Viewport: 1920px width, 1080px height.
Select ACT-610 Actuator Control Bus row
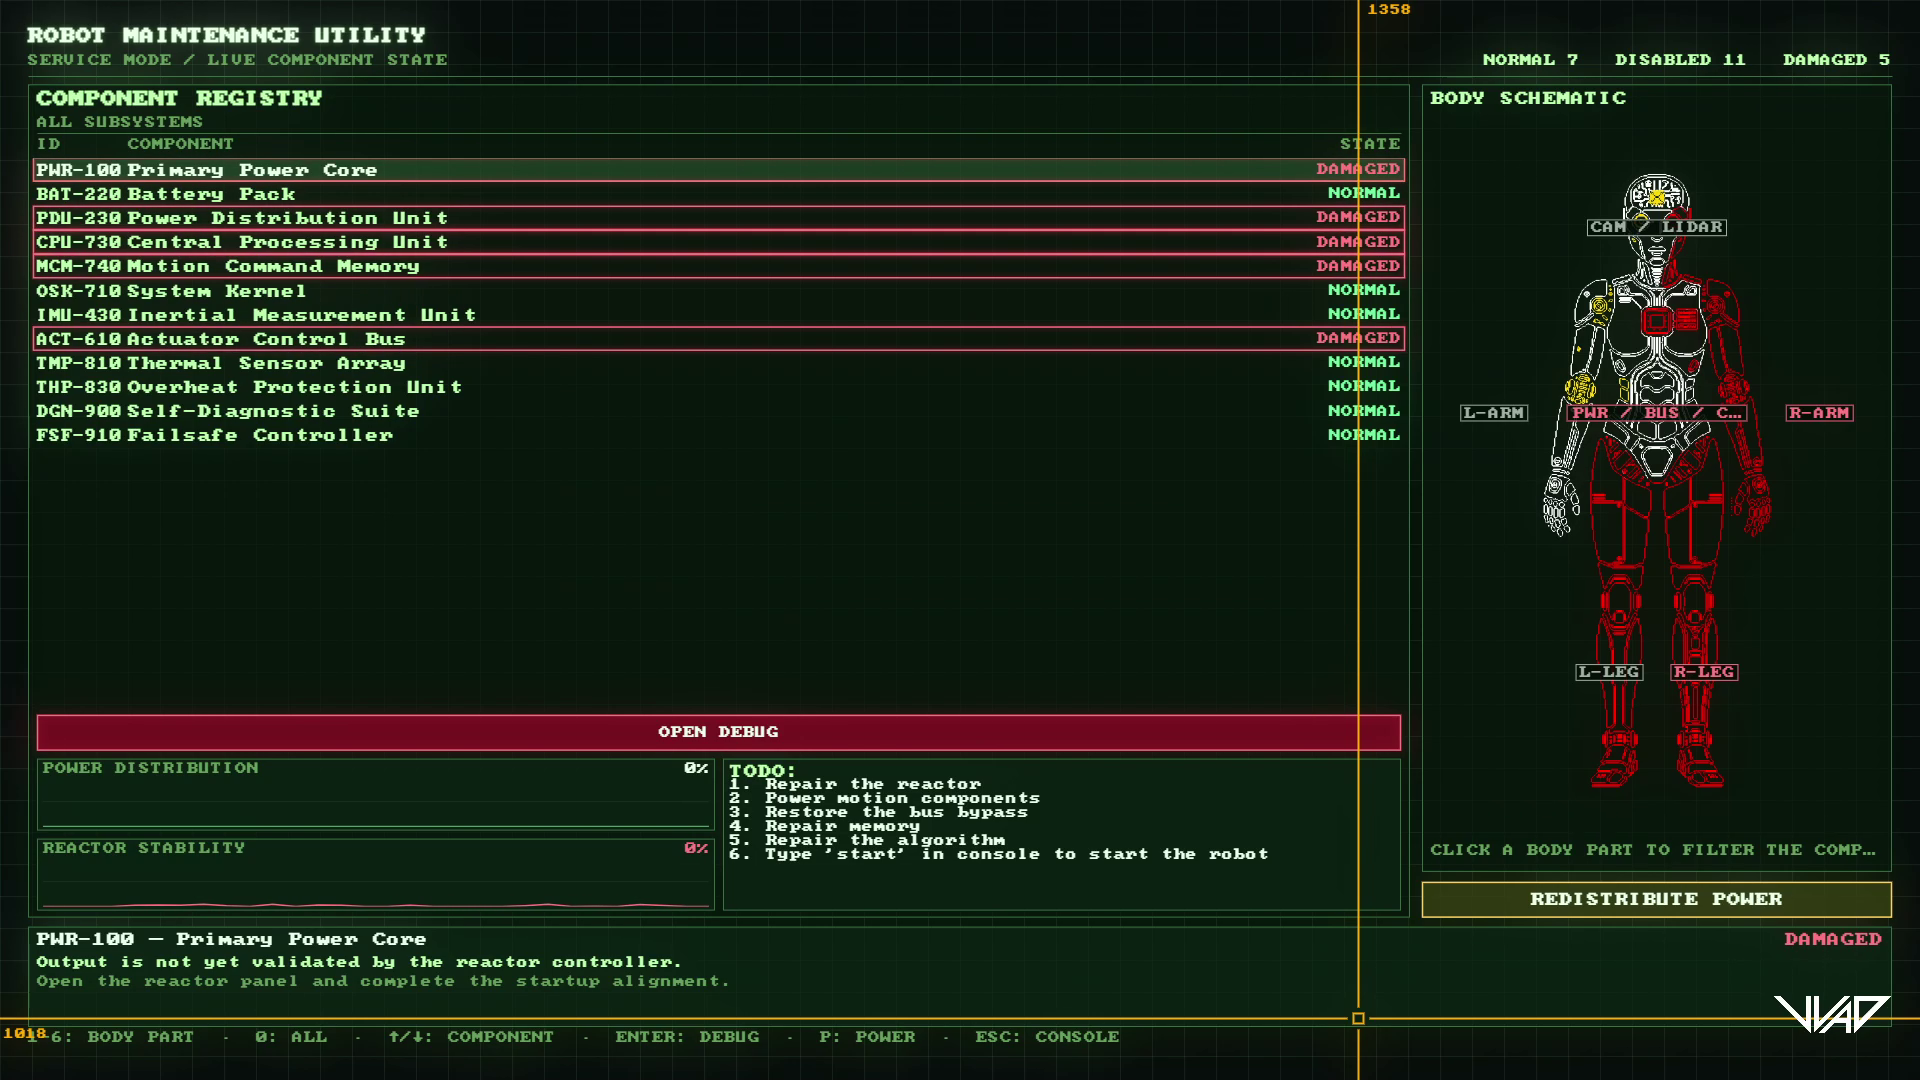tap(718, 339)
